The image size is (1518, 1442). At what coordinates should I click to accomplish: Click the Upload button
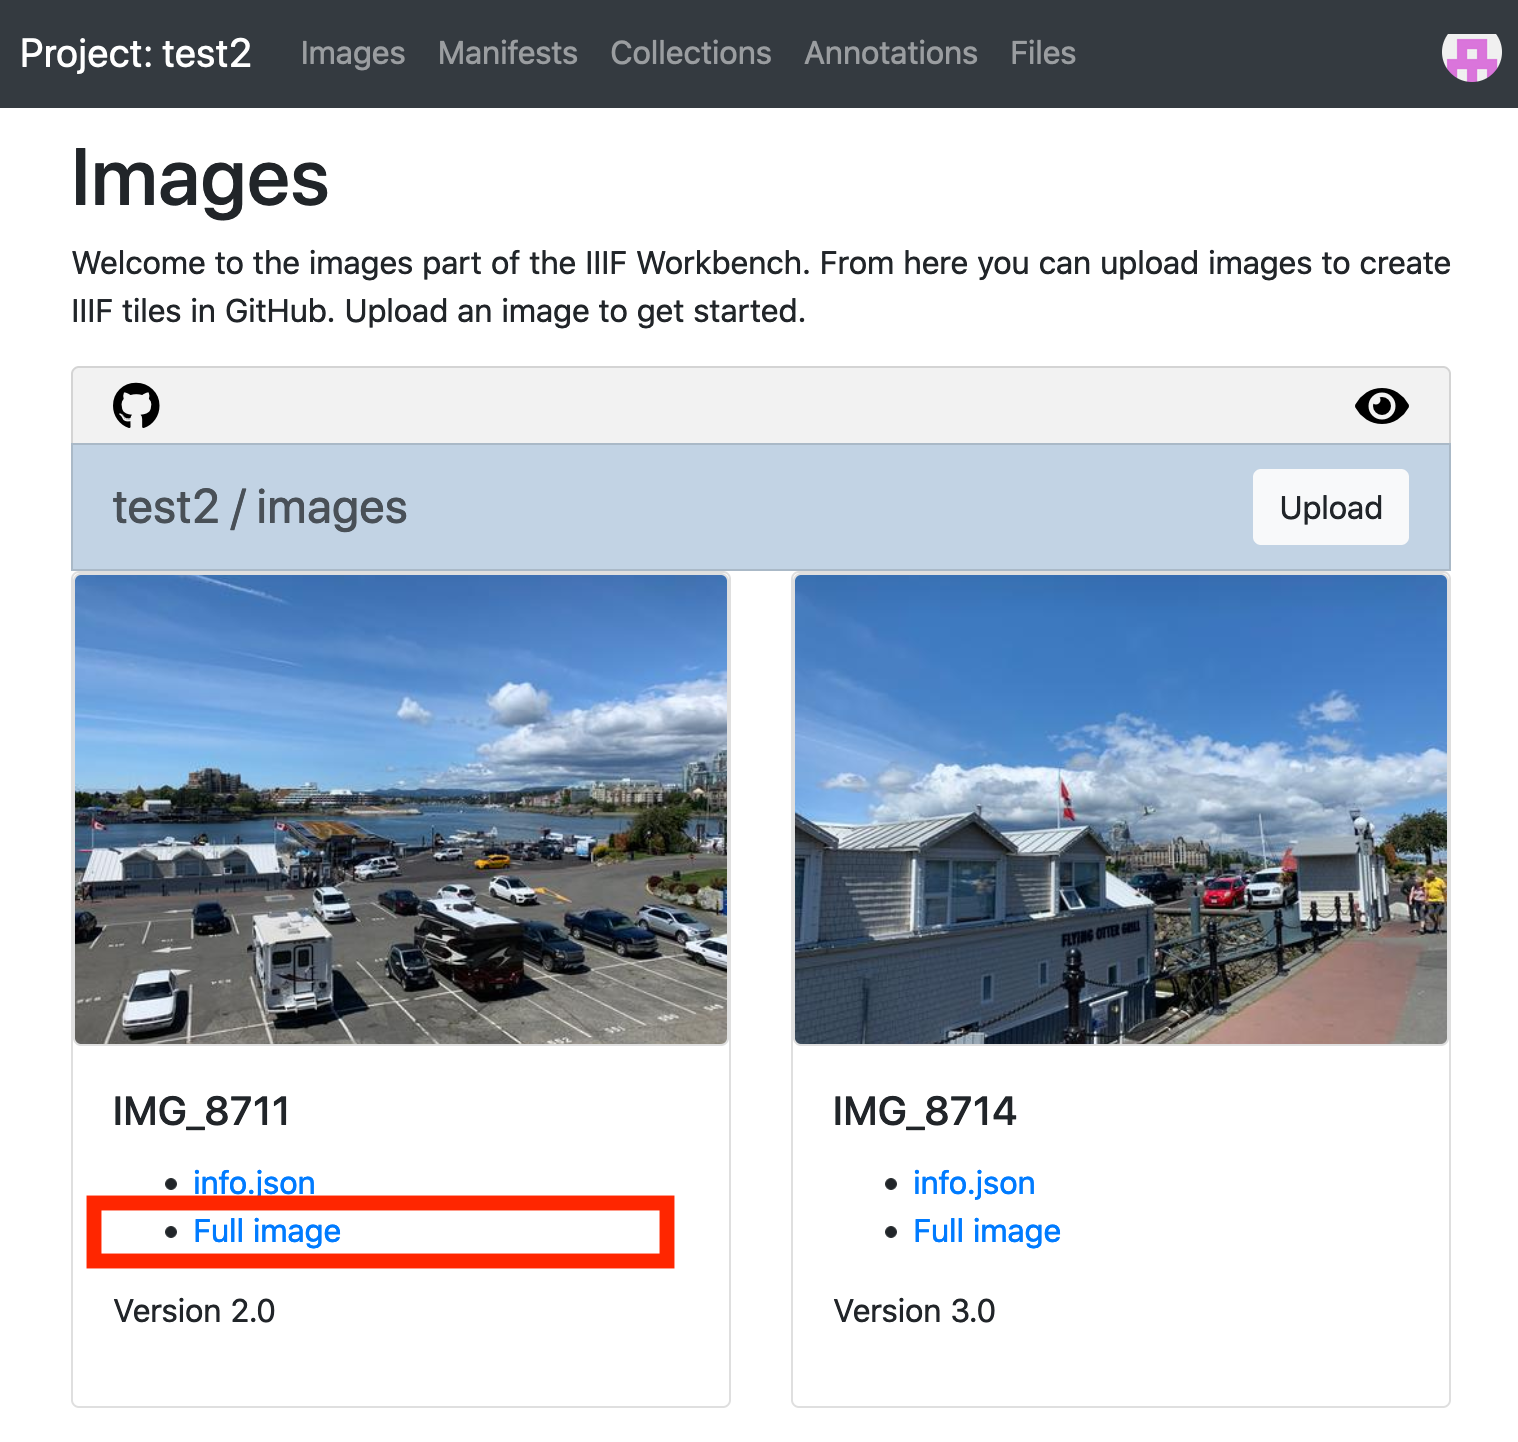pyautogui.click(x=1330, y=507)
